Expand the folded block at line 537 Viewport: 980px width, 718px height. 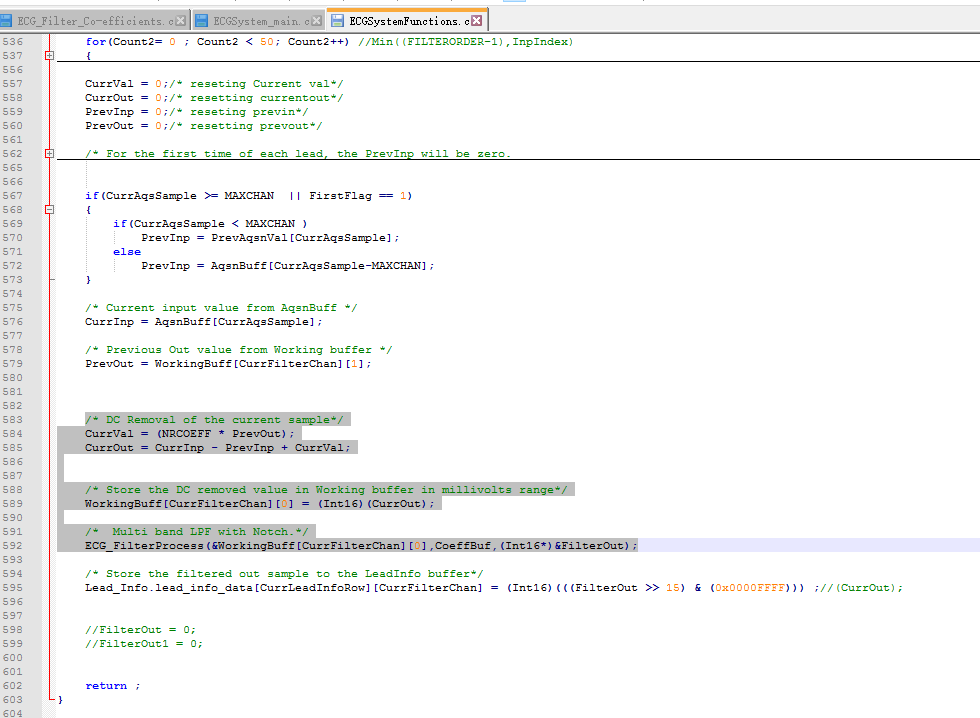pyautogui.click(x=49, y=56)
